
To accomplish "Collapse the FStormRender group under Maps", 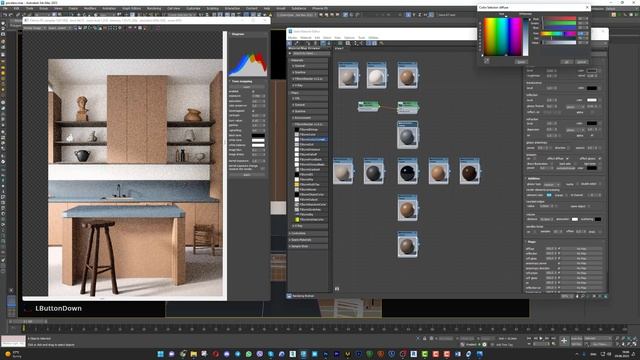I will click(309, 124).
